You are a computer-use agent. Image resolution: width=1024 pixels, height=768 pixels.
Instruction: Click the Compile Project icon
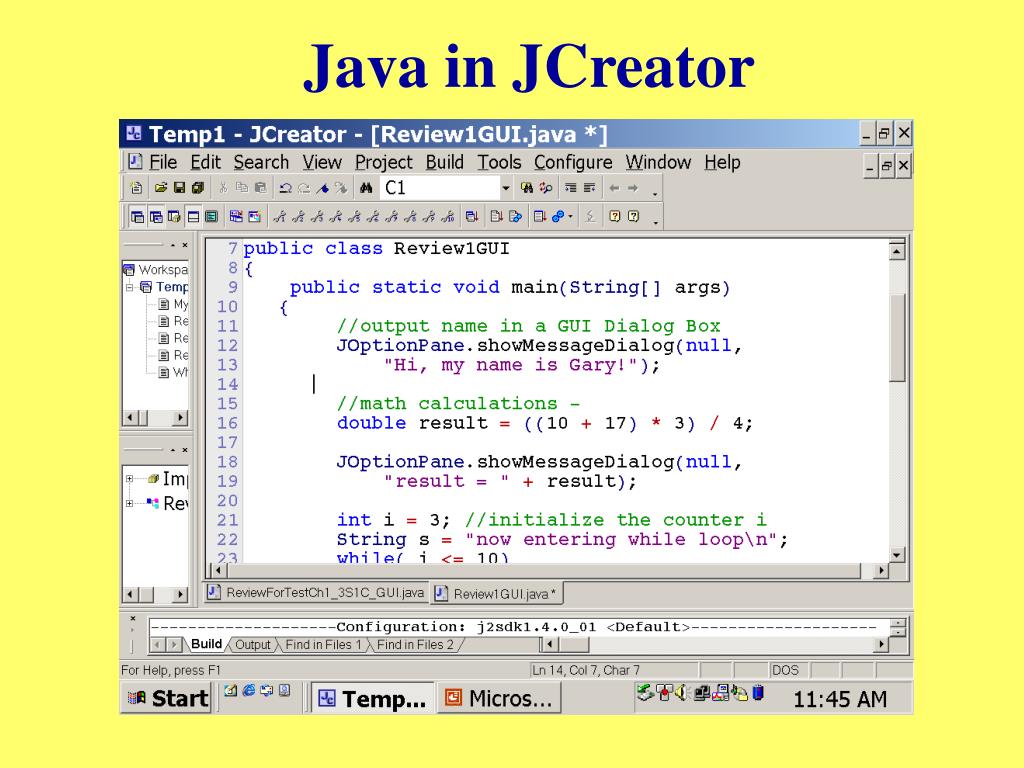tap(539, 216)
